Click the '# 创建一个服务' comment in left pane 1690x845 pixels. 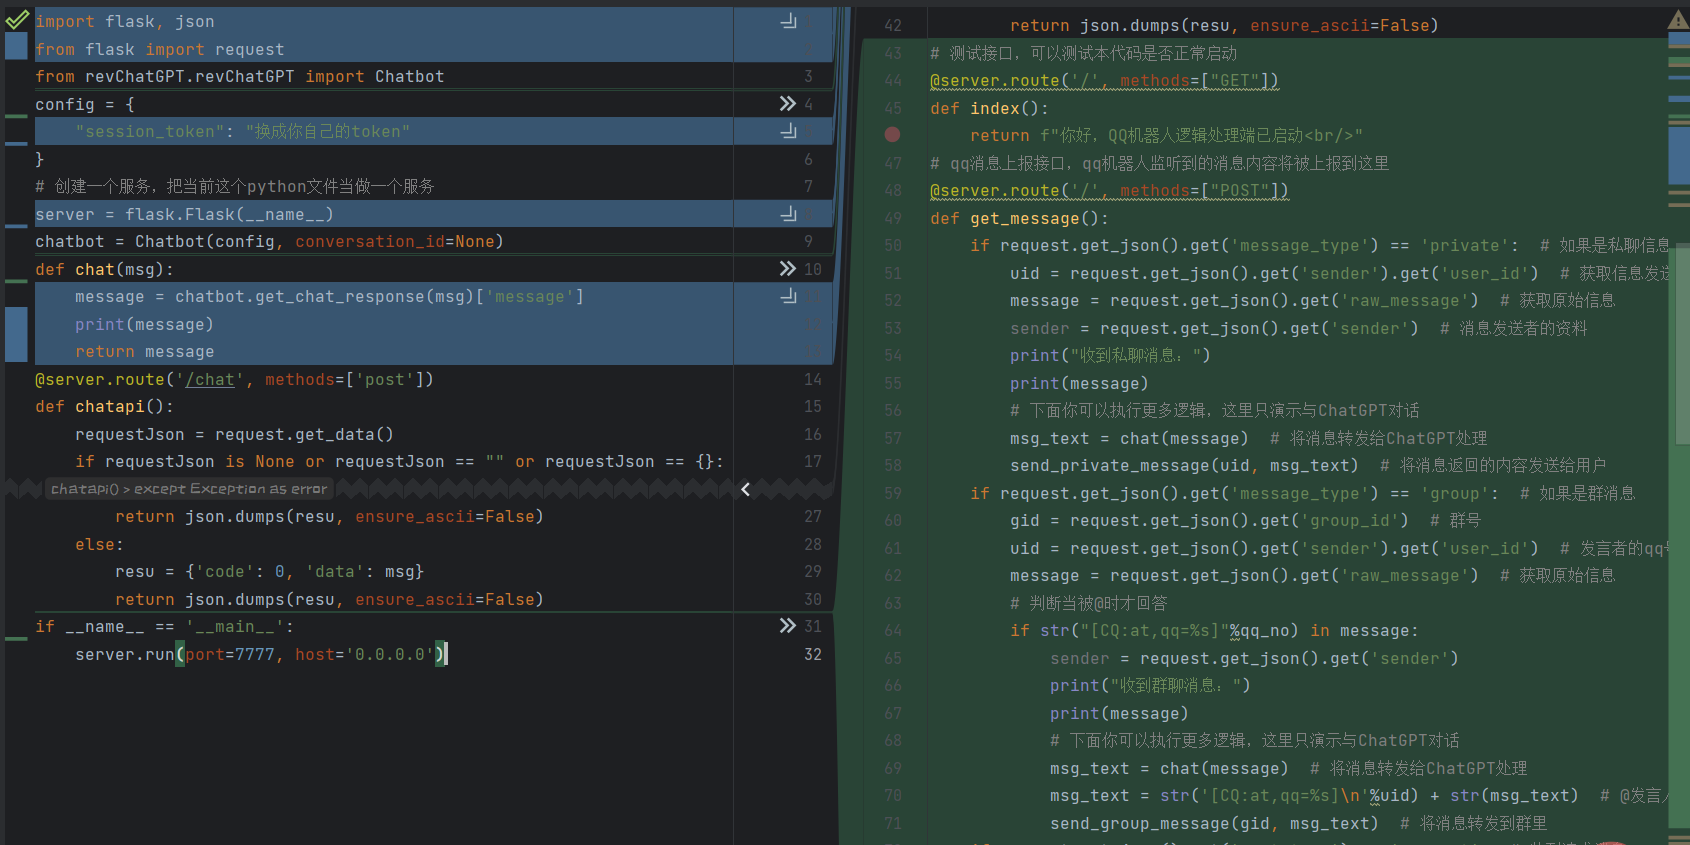[235, 187]
